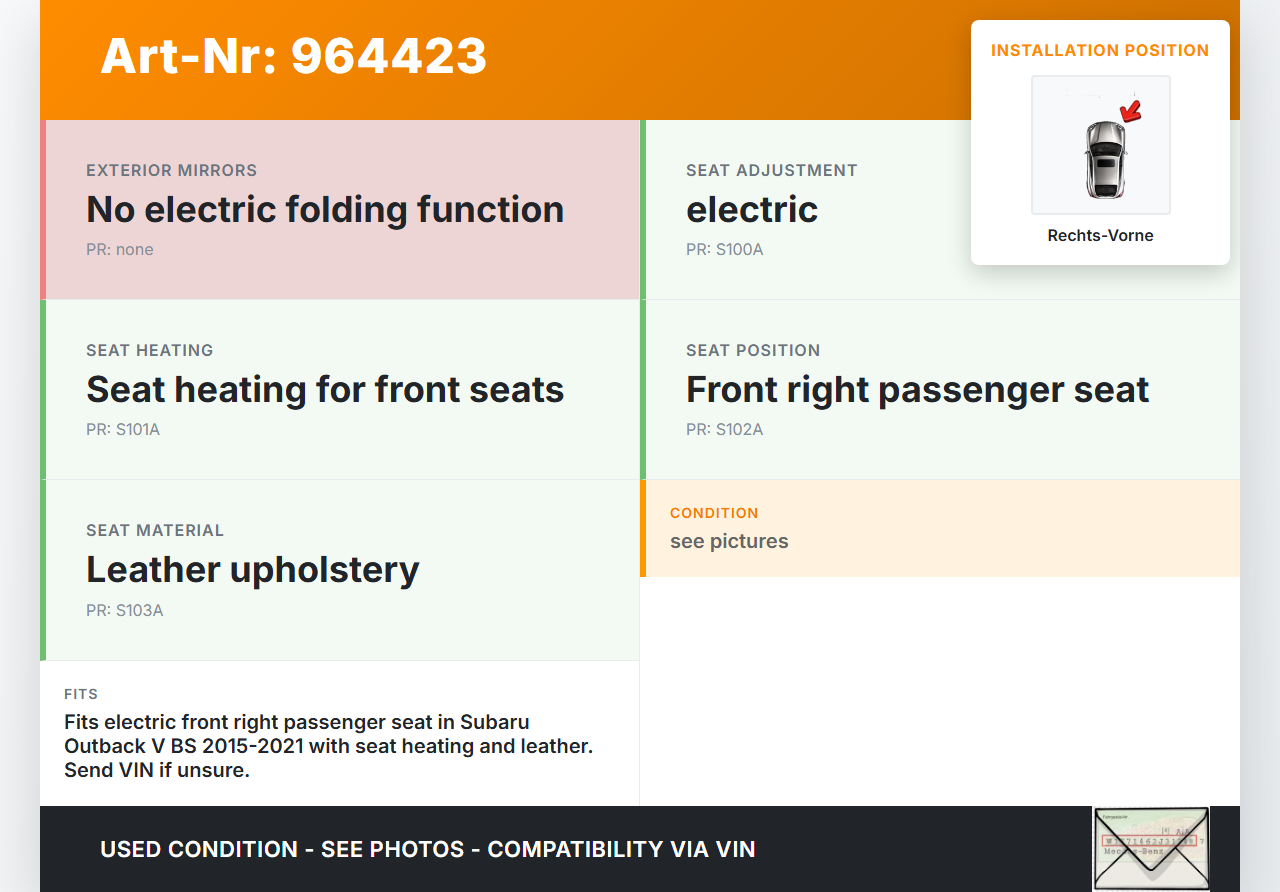This screenshot has height=892, width=1280.
Task: Click the VIN envelope icon
Action: tap(1150, 848)
